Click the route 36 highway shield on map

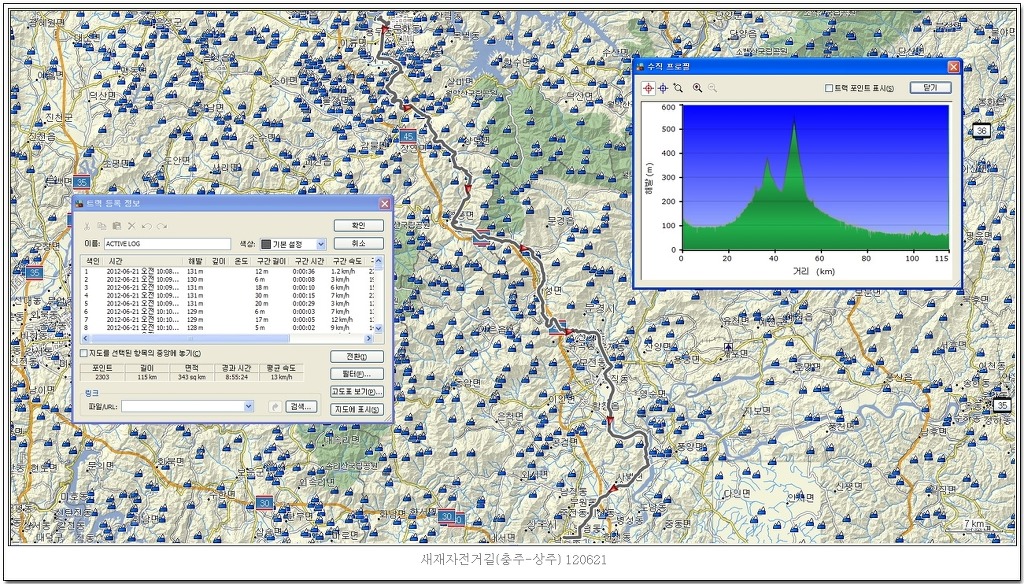(980, 131)
